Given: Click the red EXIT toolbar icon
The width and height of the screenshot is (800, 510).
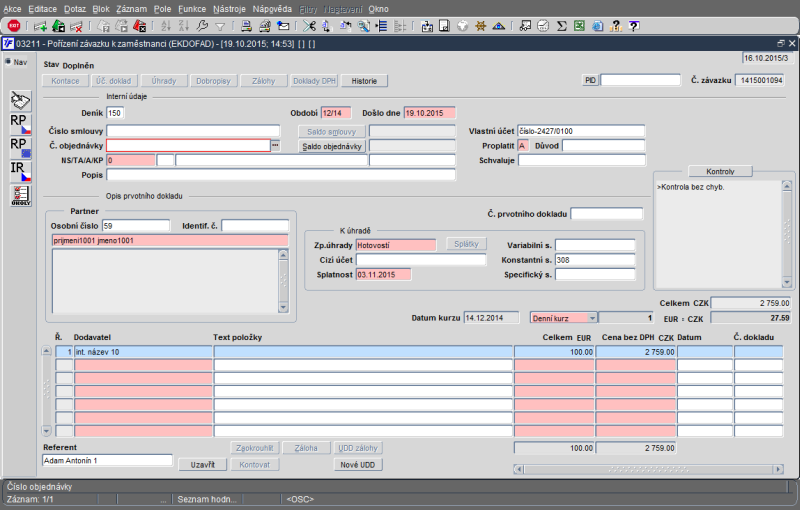Looking at the screenshot, I should pyautogui.click(x=14, y=25).
